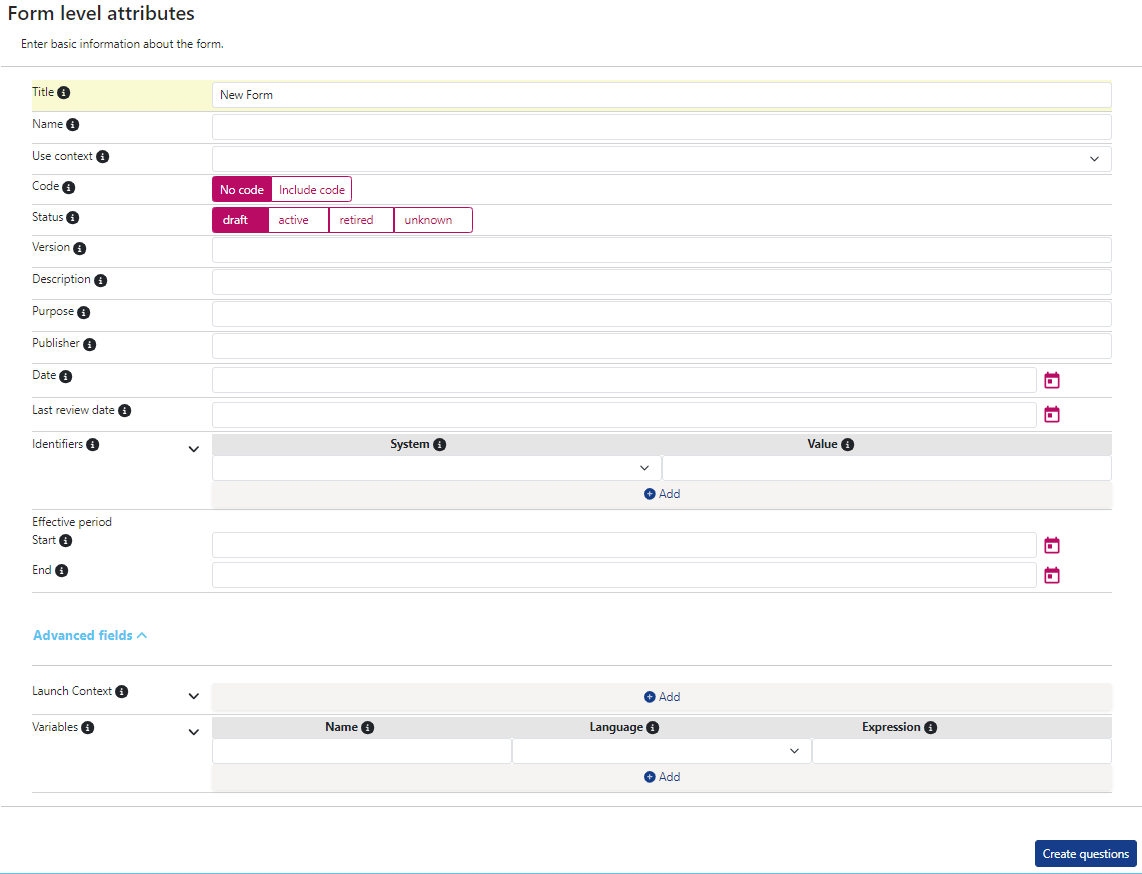This screenshot has width=1142, height=874.
Task: Open the Effective period Start calendar picker
Action: coord(1051,544)
